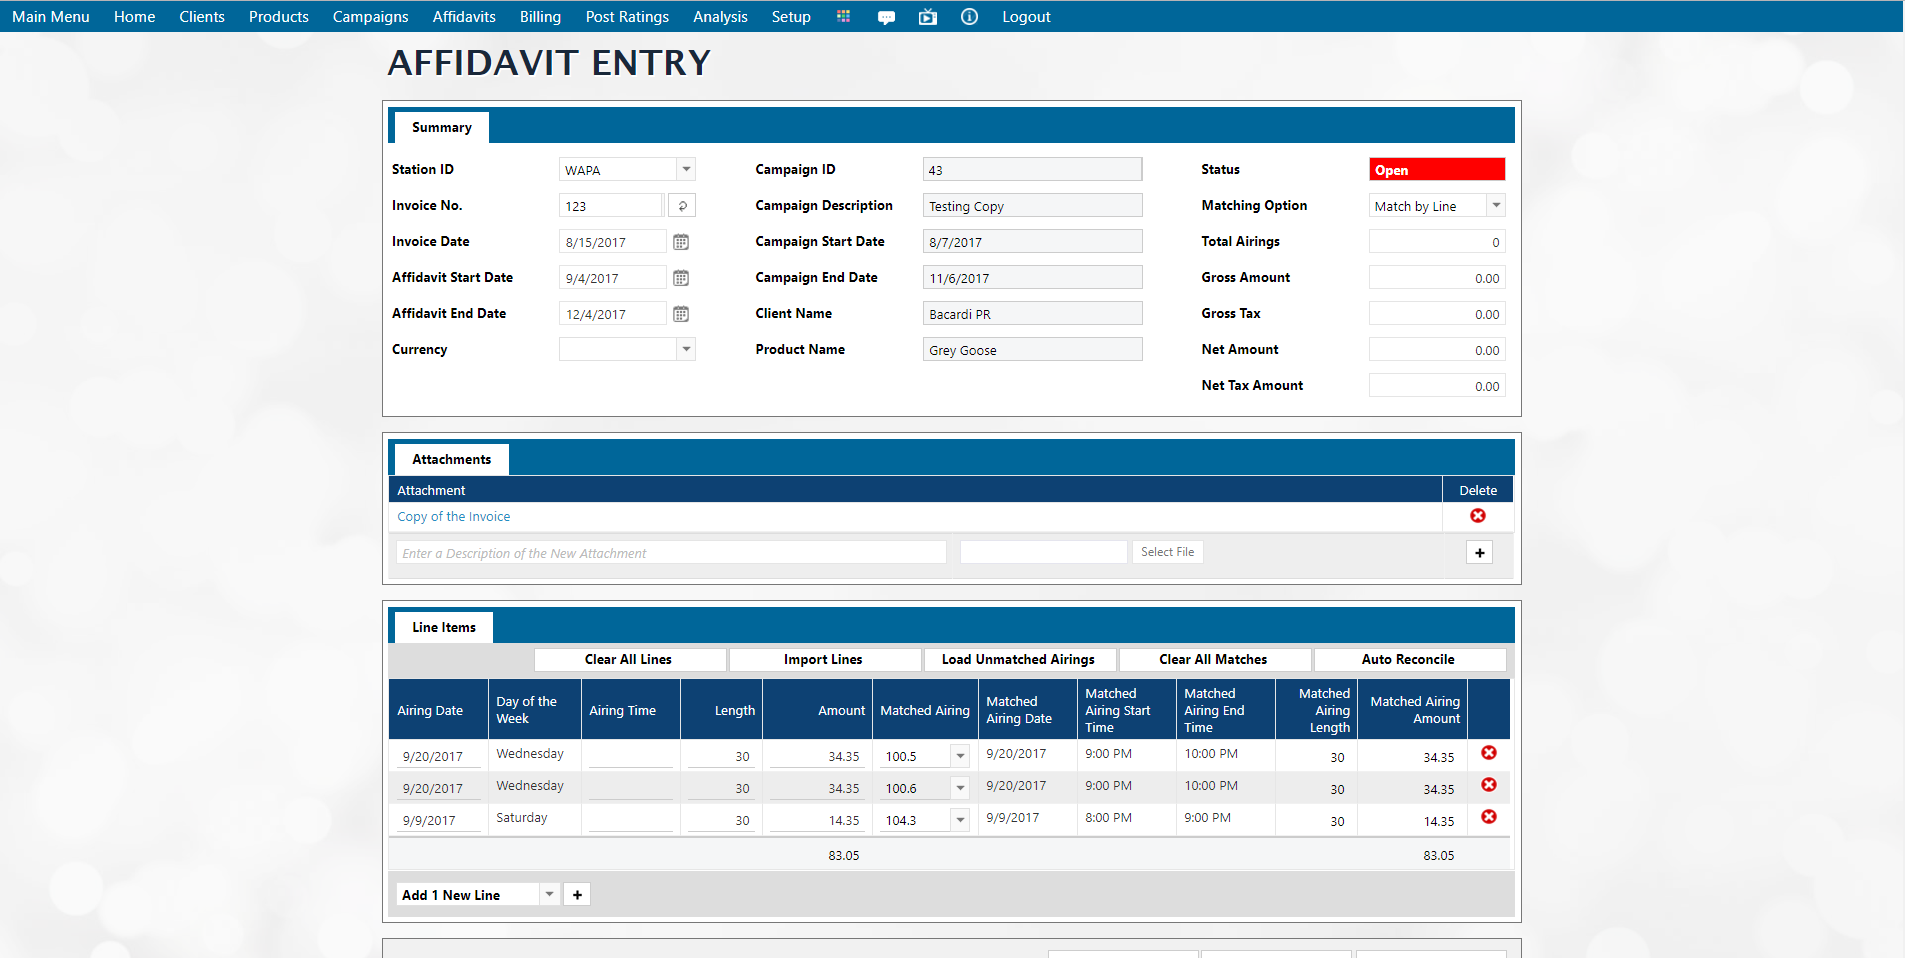Screen dimensions: 1905x958
Task: Expand the Station ID dropdown
Action: pyautogui.click(x=686, y=170)
